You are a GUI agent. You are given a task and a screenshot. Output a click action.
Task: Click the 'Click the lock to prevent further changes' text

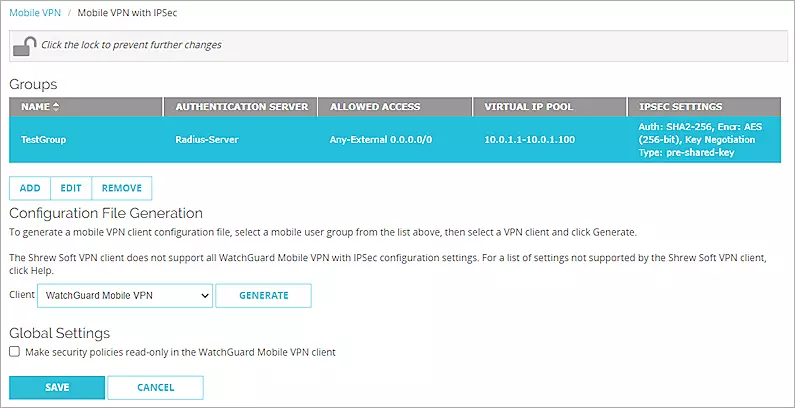pos(131,45)
